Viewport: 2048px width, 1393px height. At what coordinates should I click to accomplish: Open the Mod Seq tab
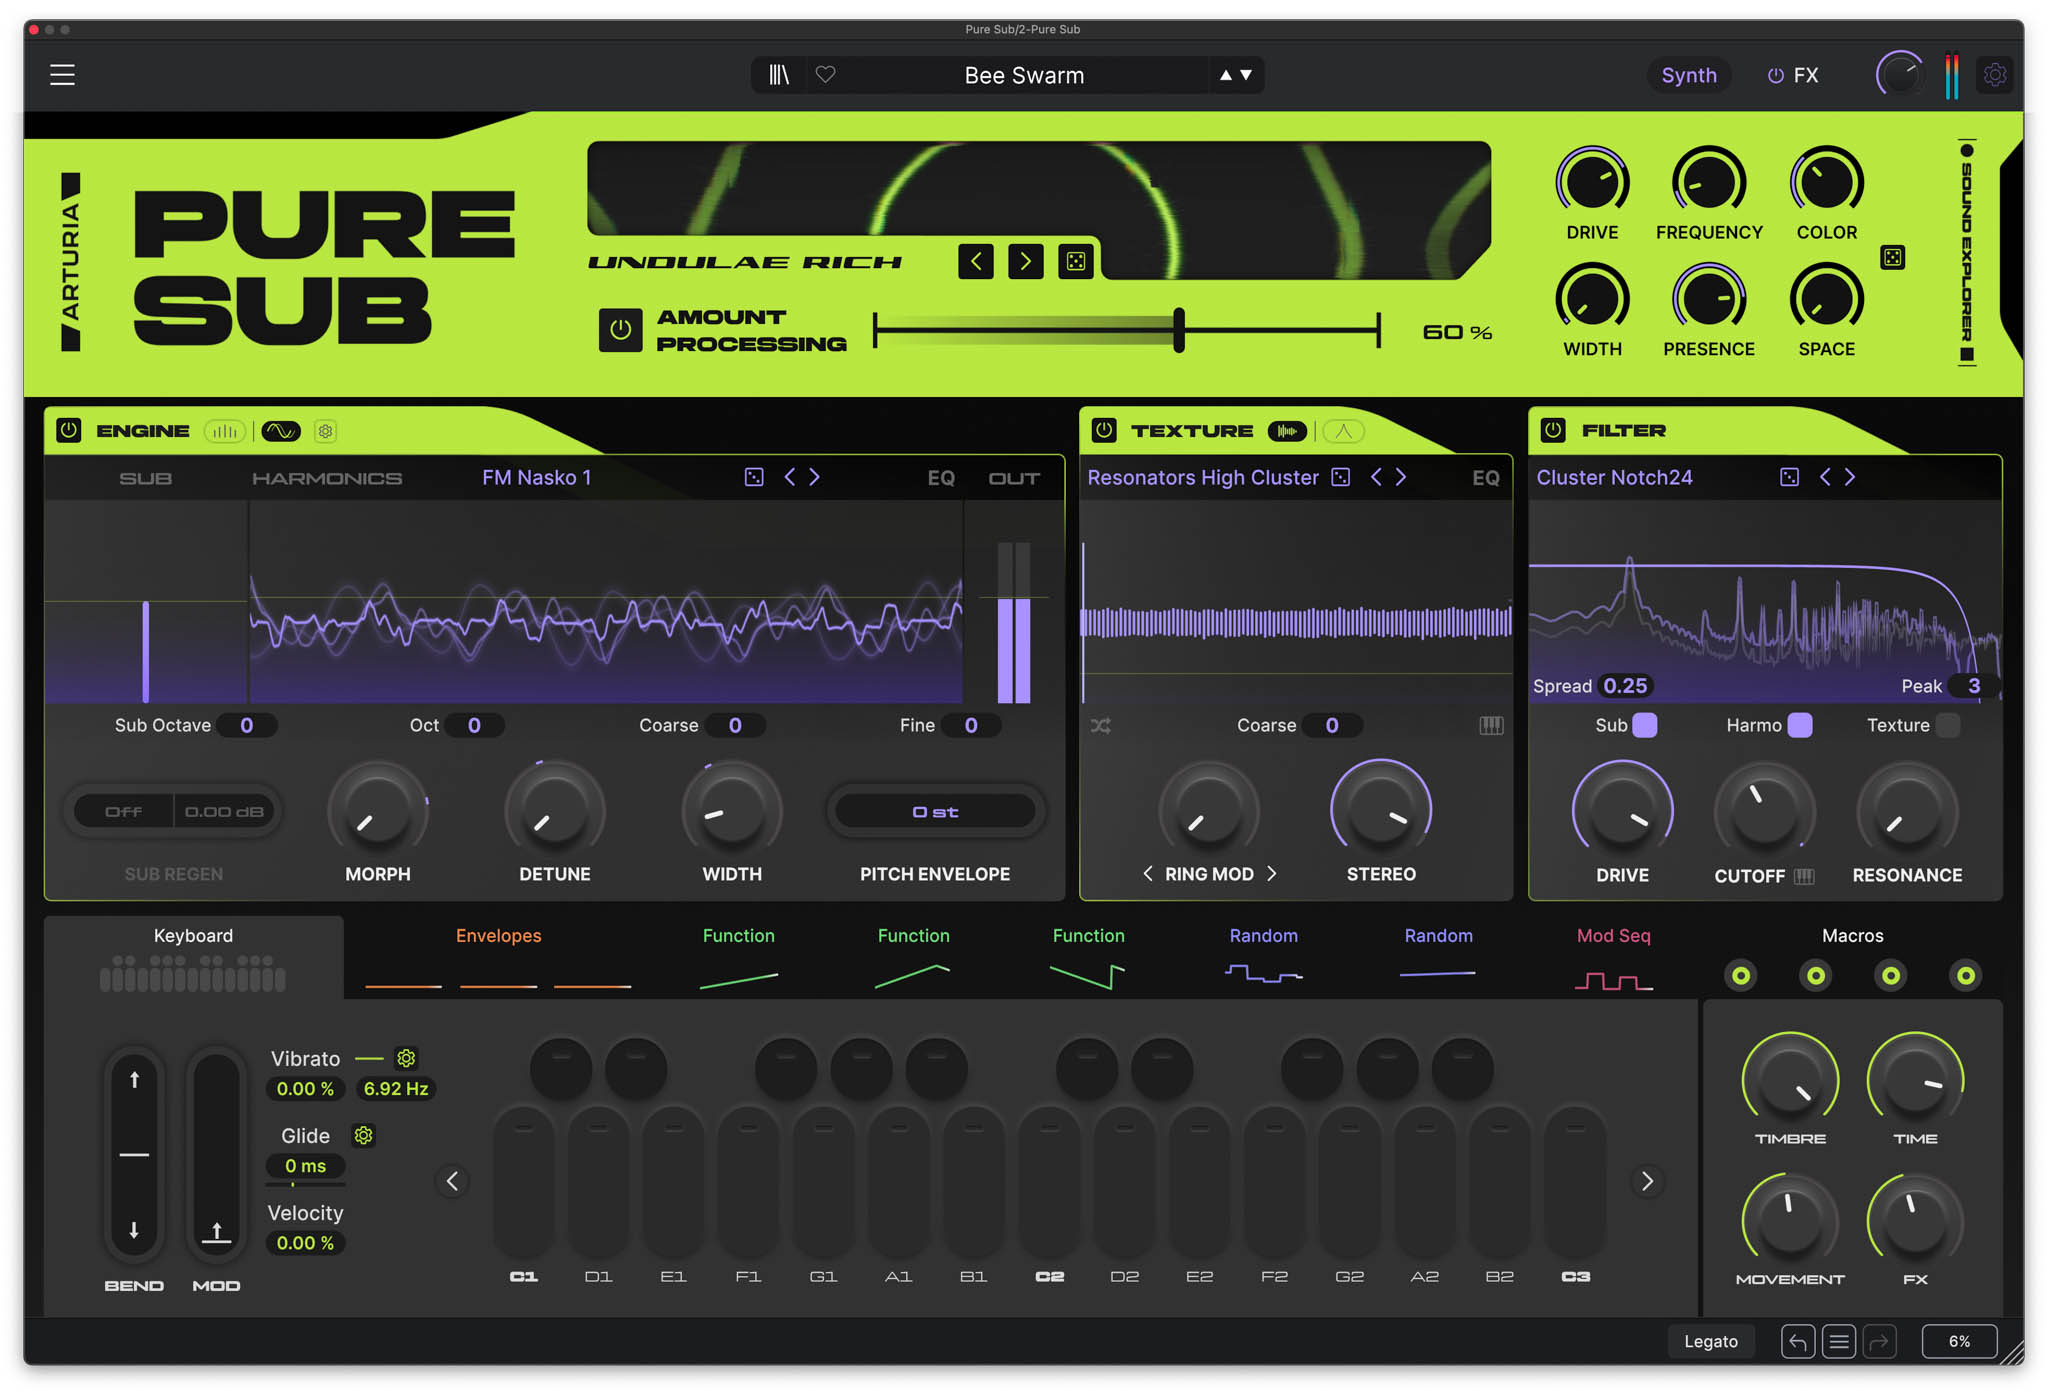tap(1613, 955)
